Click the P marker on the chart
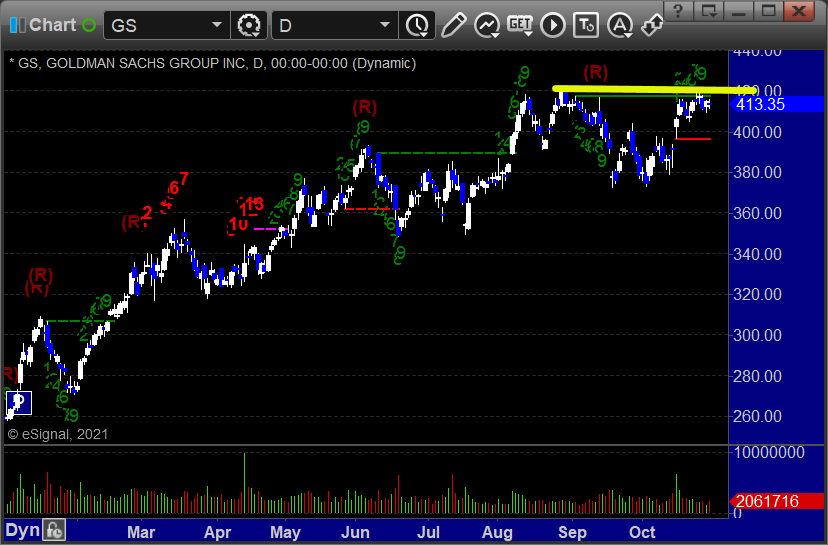The image size is (828, 545). pos(19,403)
